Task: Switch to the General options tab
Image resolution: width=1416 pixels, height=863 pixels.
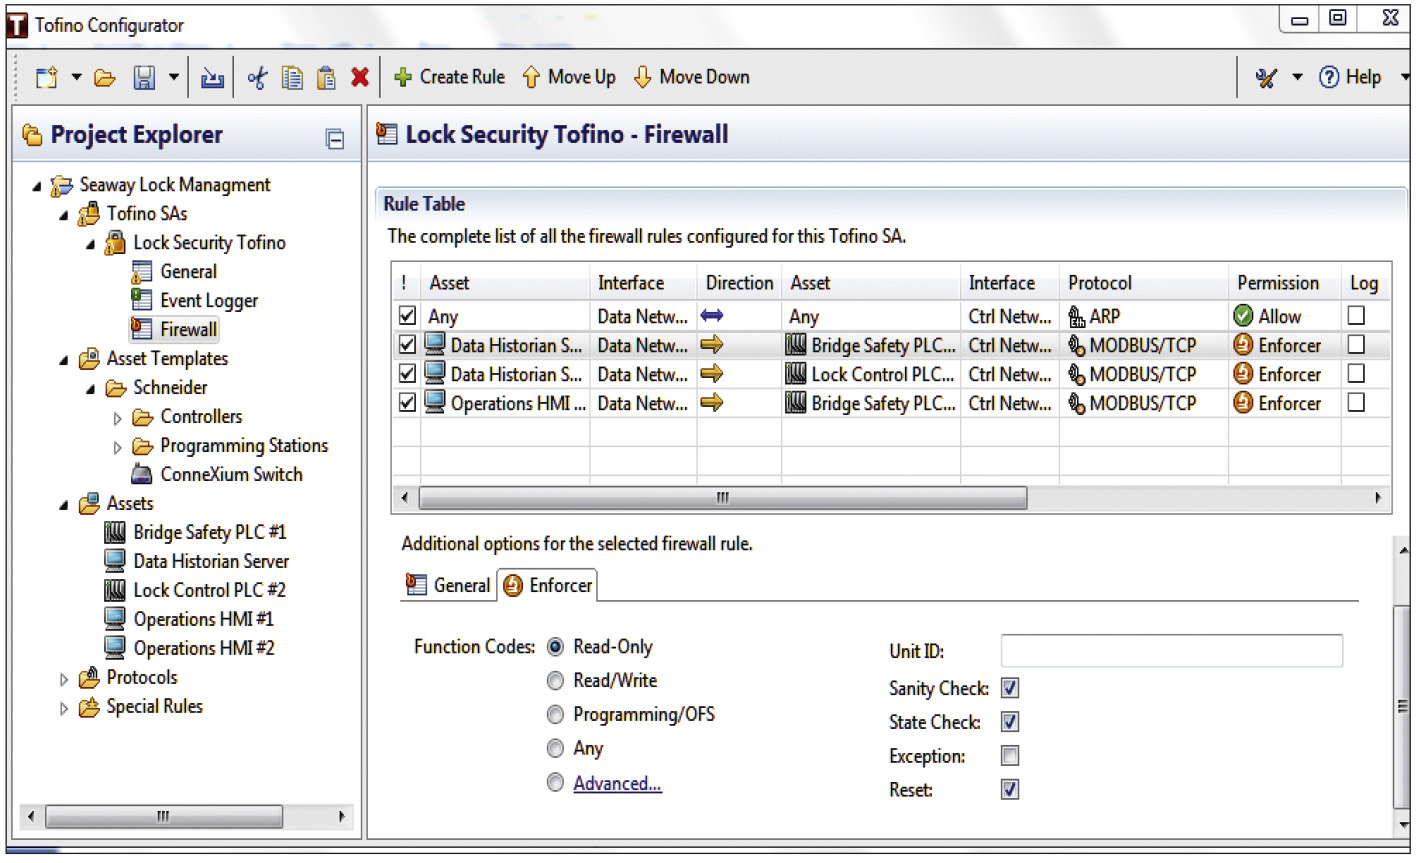Action: coord(448,586)
